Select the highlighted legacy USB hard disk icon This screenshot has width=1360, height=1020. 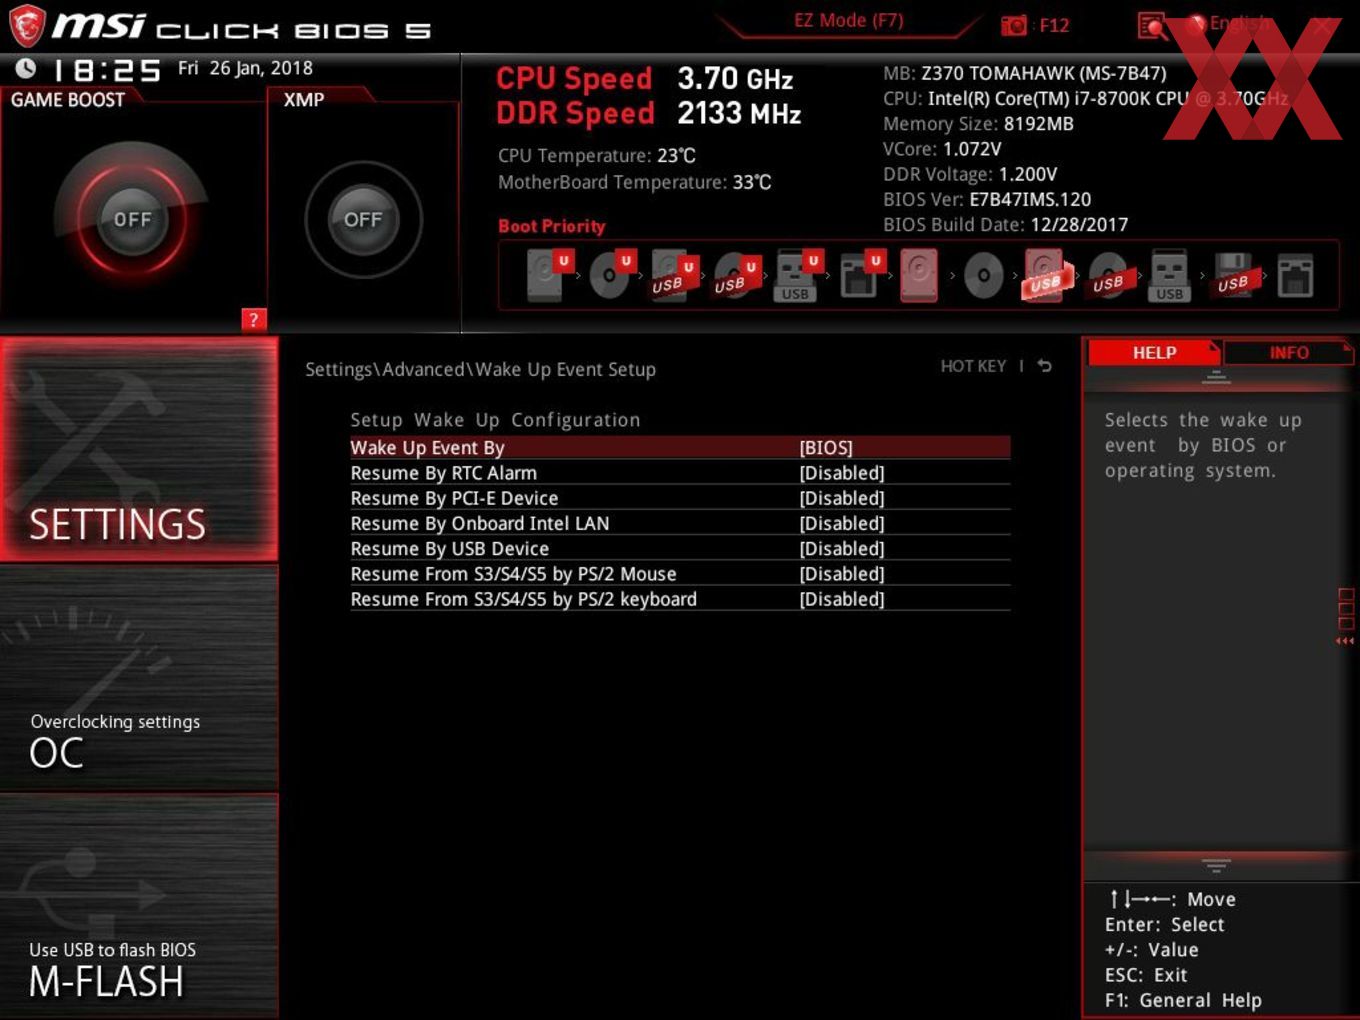(1046, 275)
